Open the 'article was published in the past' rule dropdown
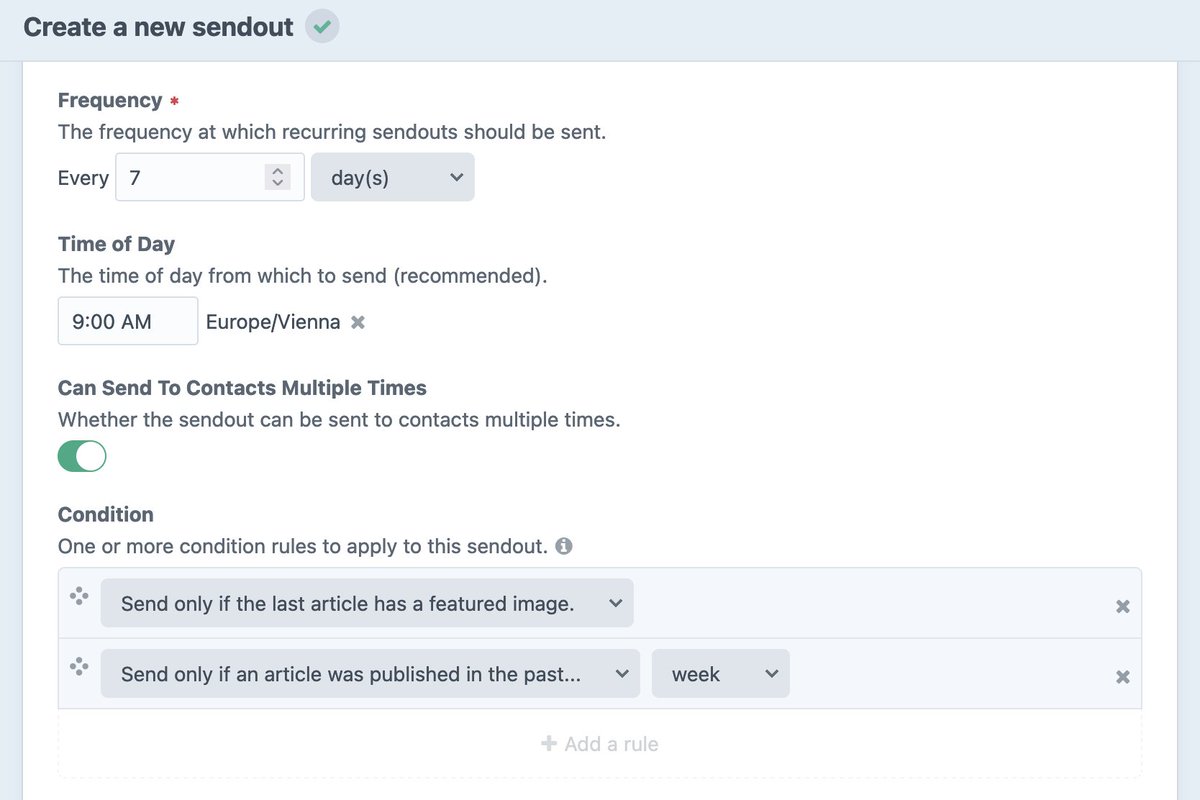1200x800 pixels. click(370, 674)
